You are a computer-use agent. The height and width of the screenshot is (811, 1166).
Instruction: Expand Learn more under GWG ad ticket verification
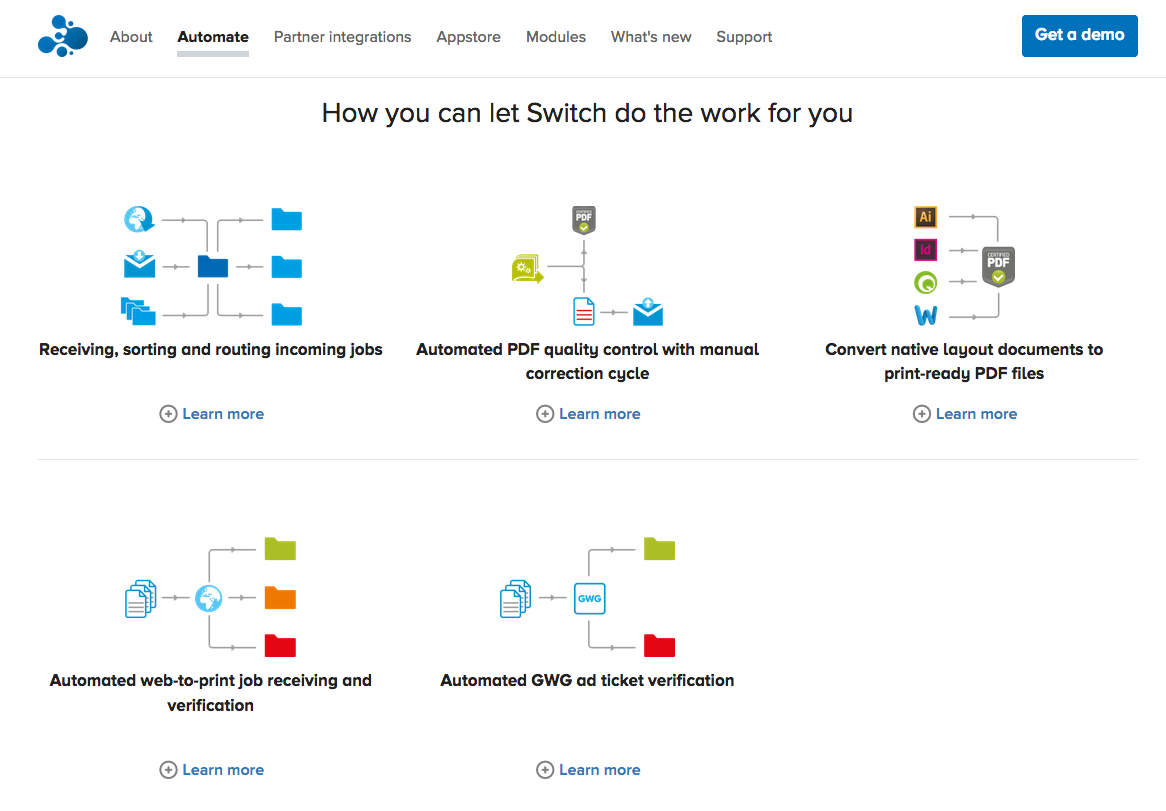588,770
